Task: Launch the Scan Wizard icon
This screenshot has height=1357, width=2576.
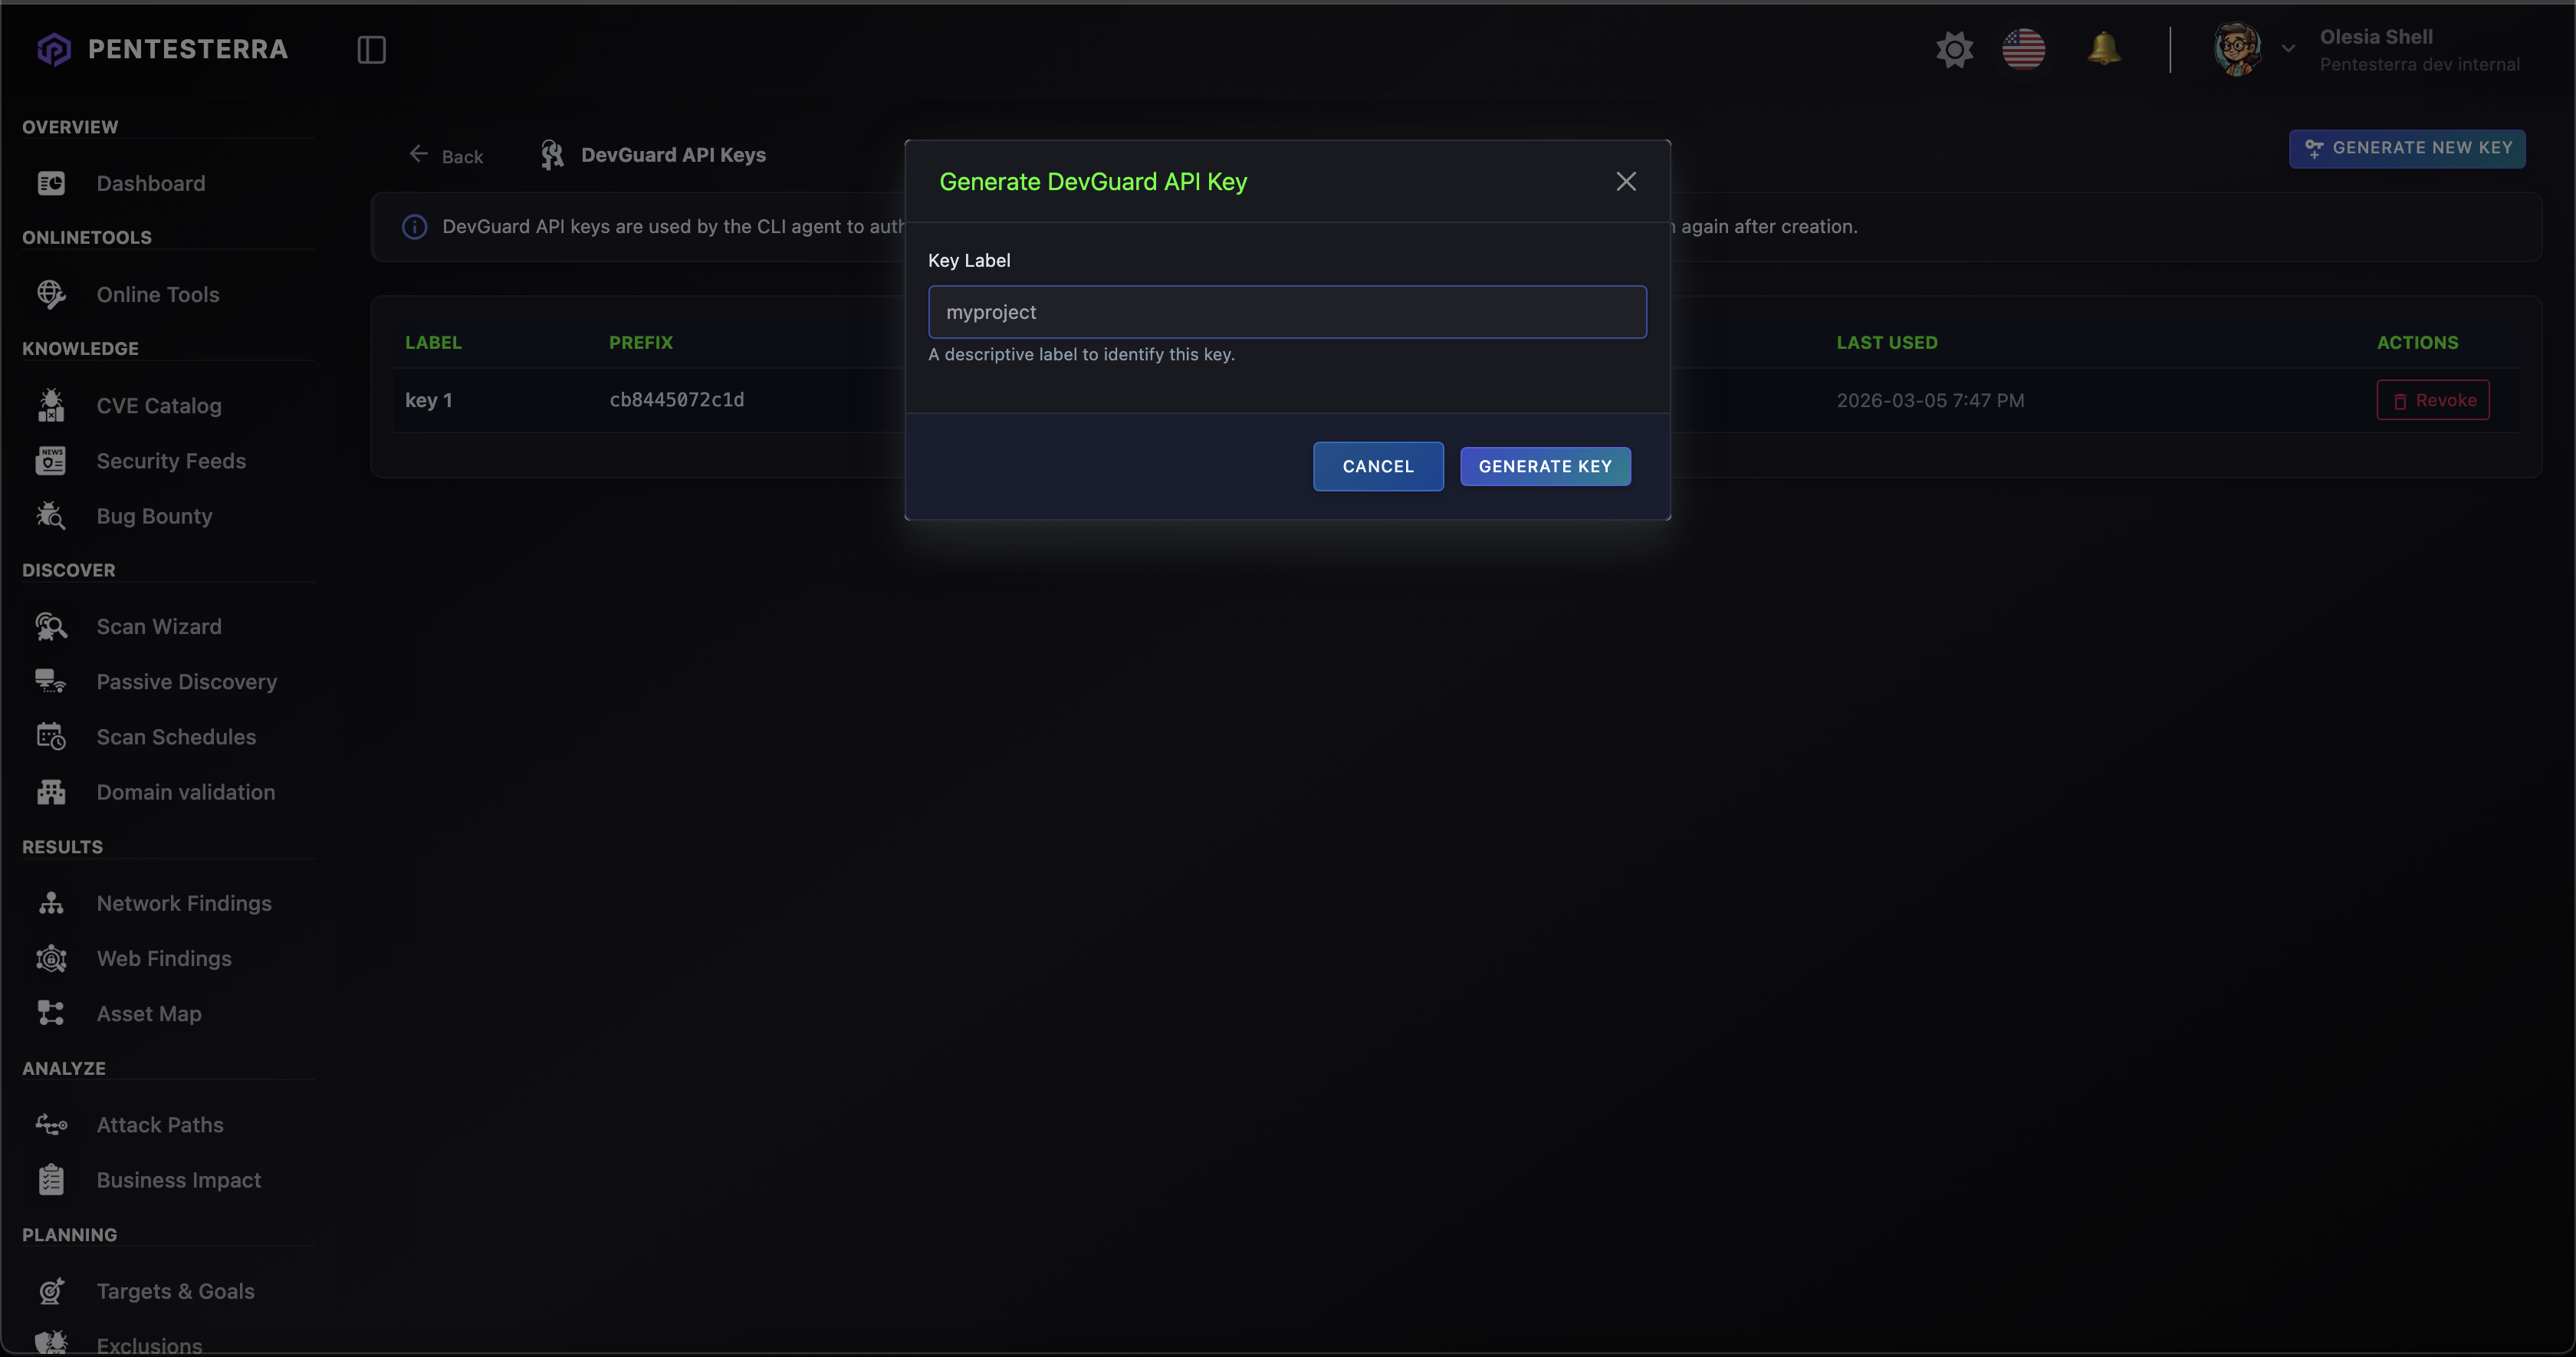Action: pyautogui.click(x=51, y=627)
